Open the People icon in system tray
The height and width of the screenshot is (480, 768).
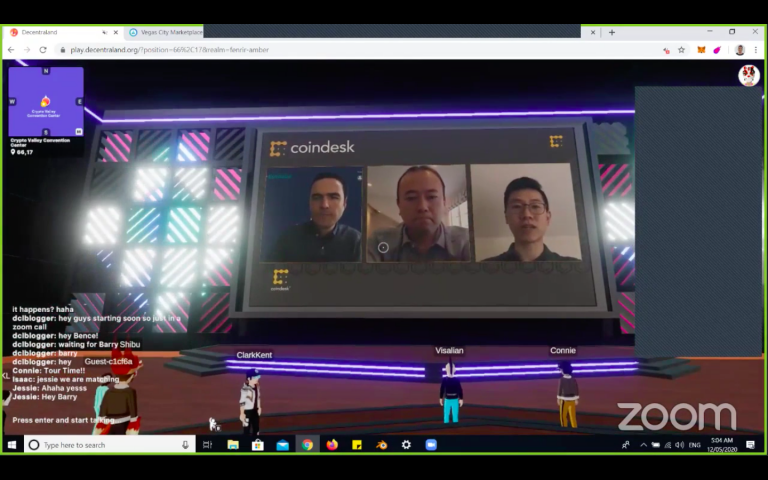pyautogui.click(x=625, y=445)
